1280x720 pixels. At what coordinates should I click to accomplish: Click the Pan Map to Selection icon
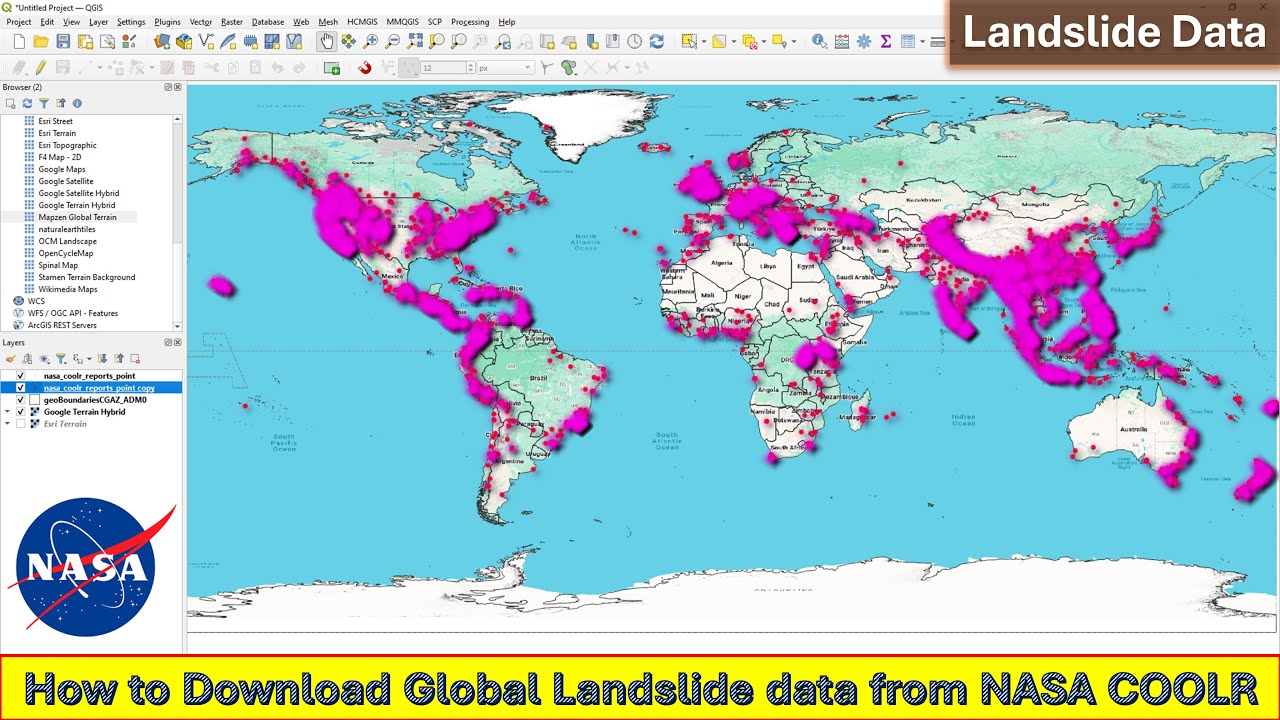click(x=348, y=41)
